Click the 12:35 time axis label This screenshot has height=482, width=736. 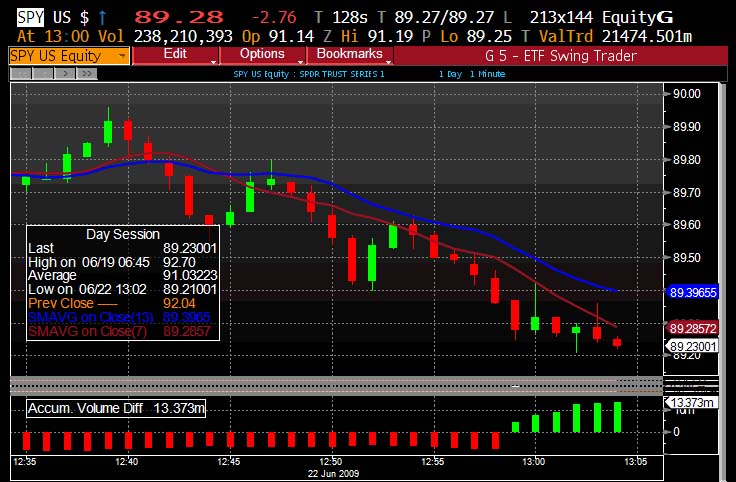click(x=24, y=462)
